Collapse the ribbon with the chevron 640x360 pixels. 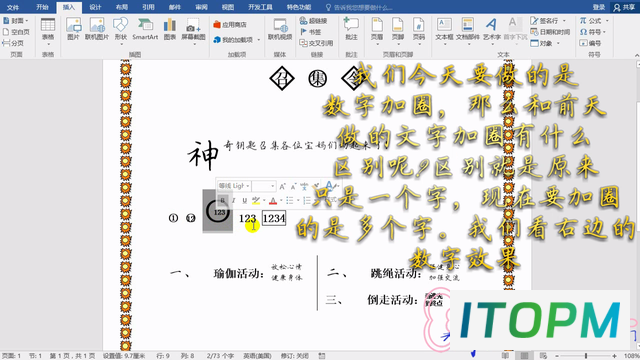pos(636,55)
